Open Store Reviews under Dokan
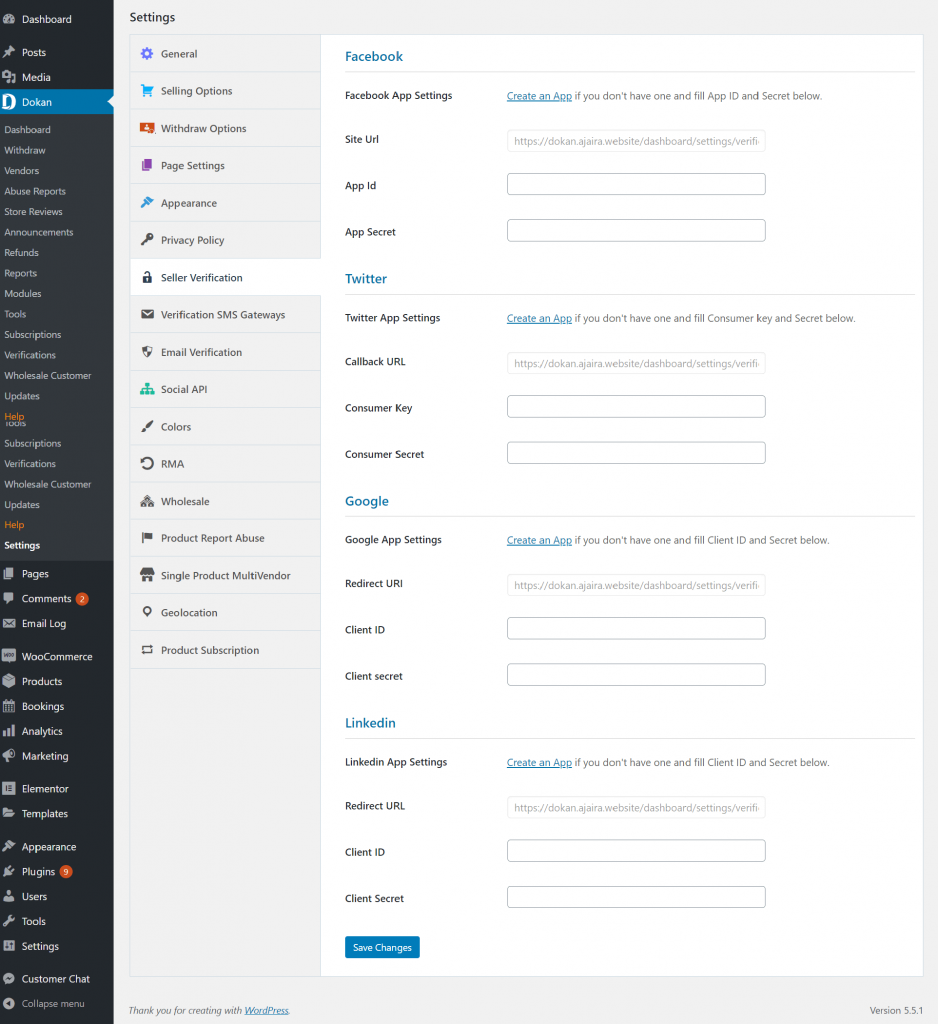 tap(33, 212)
